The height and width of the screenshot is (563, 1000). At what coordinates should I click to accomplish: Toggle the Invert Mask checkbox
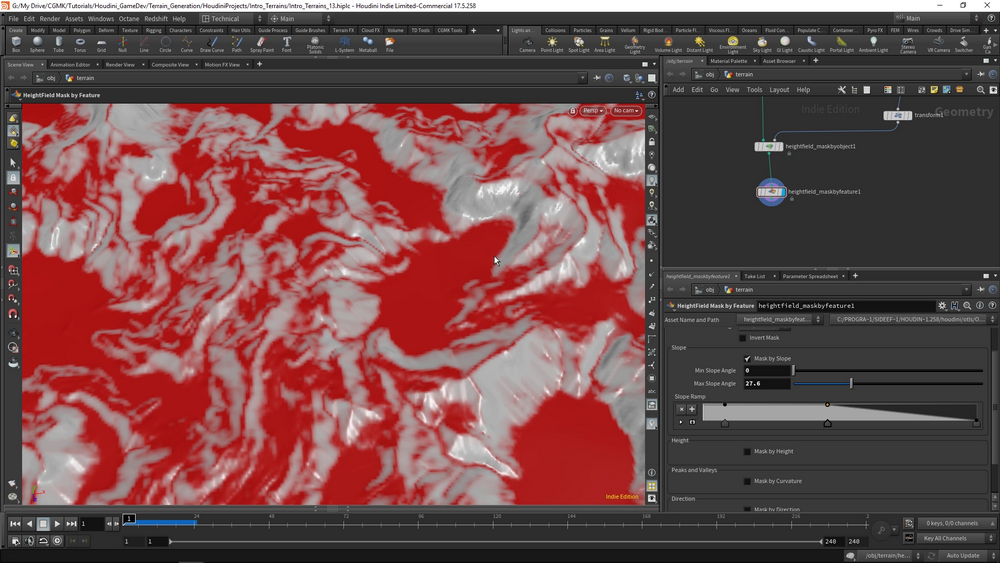[742, 338]
